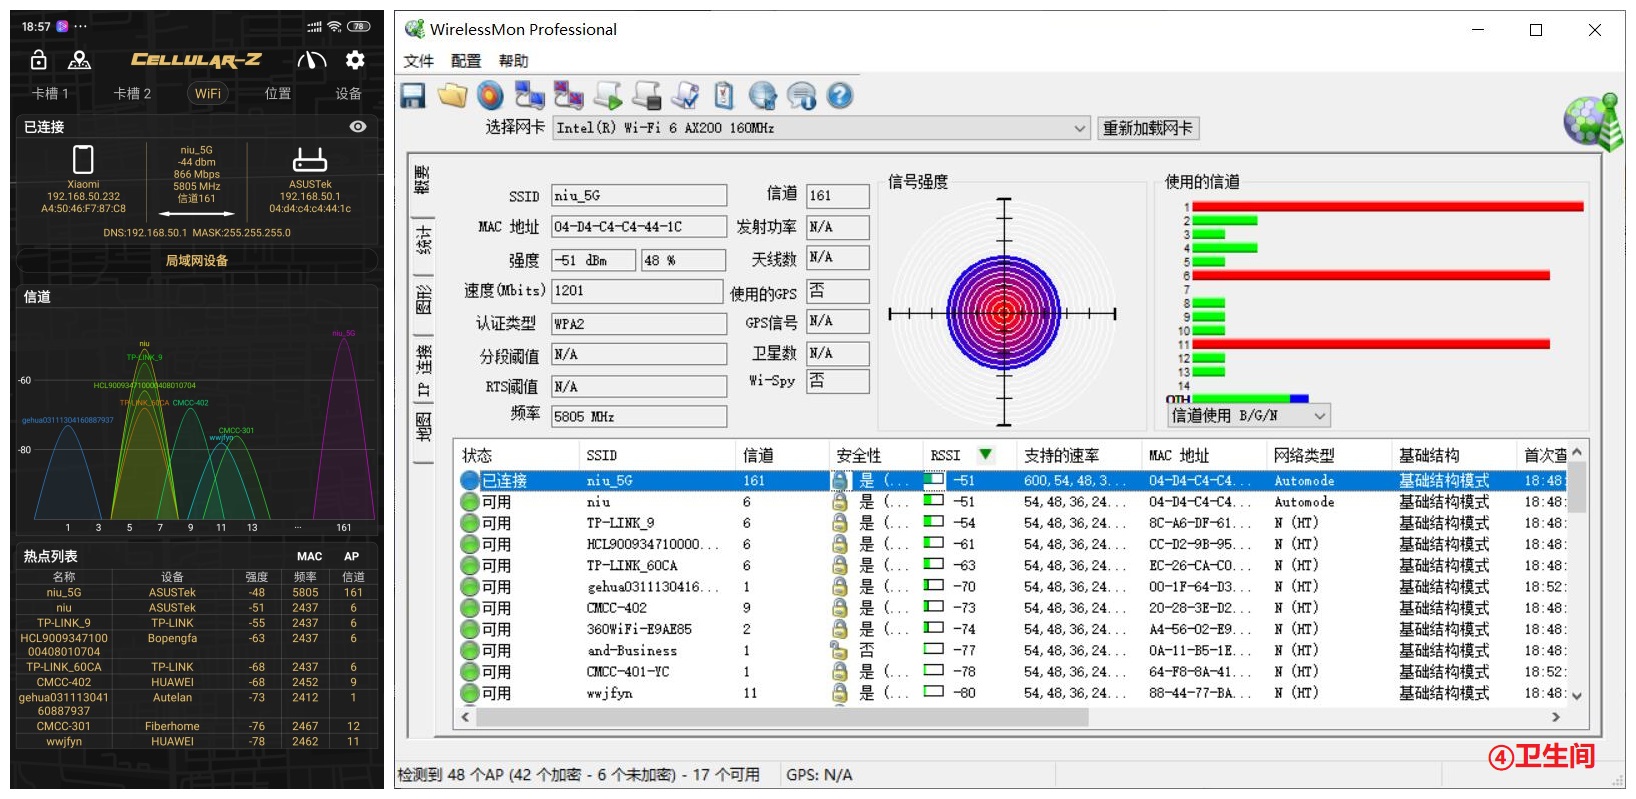The width and height of the screenshot is (1636, 799).
Task: Open help via blue question mark icon
Action: coord(840,96)
